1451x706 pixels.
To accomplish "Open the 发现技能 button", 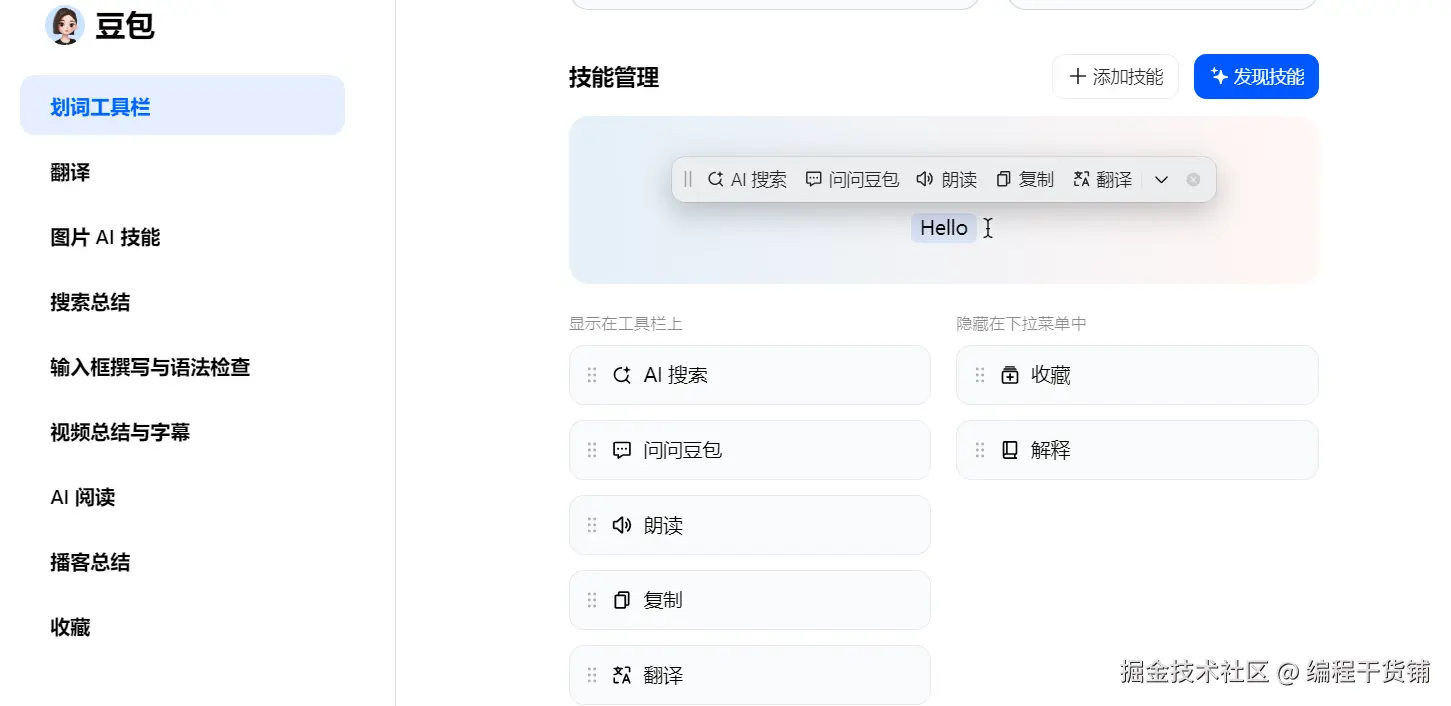I will coord(1256,77).
